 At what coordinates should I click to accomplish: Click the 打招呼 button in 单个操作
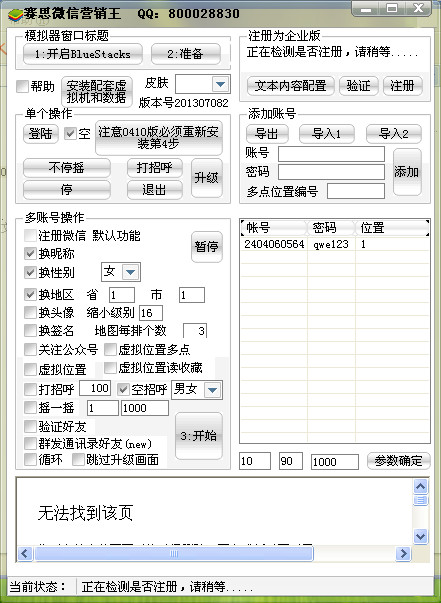[155, 168]
